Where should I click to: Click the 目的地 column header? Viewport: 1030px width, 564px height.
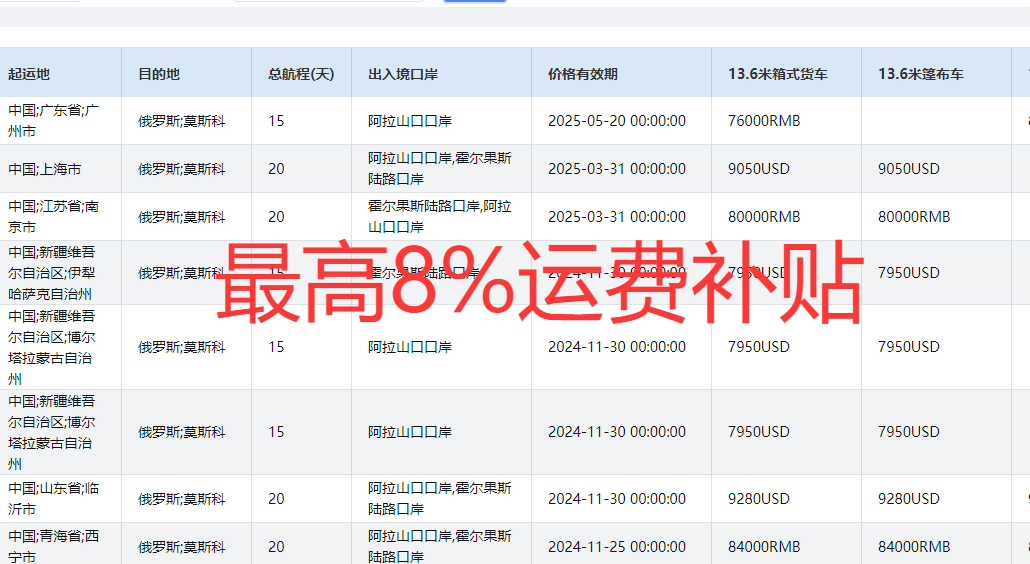point(159,74)
